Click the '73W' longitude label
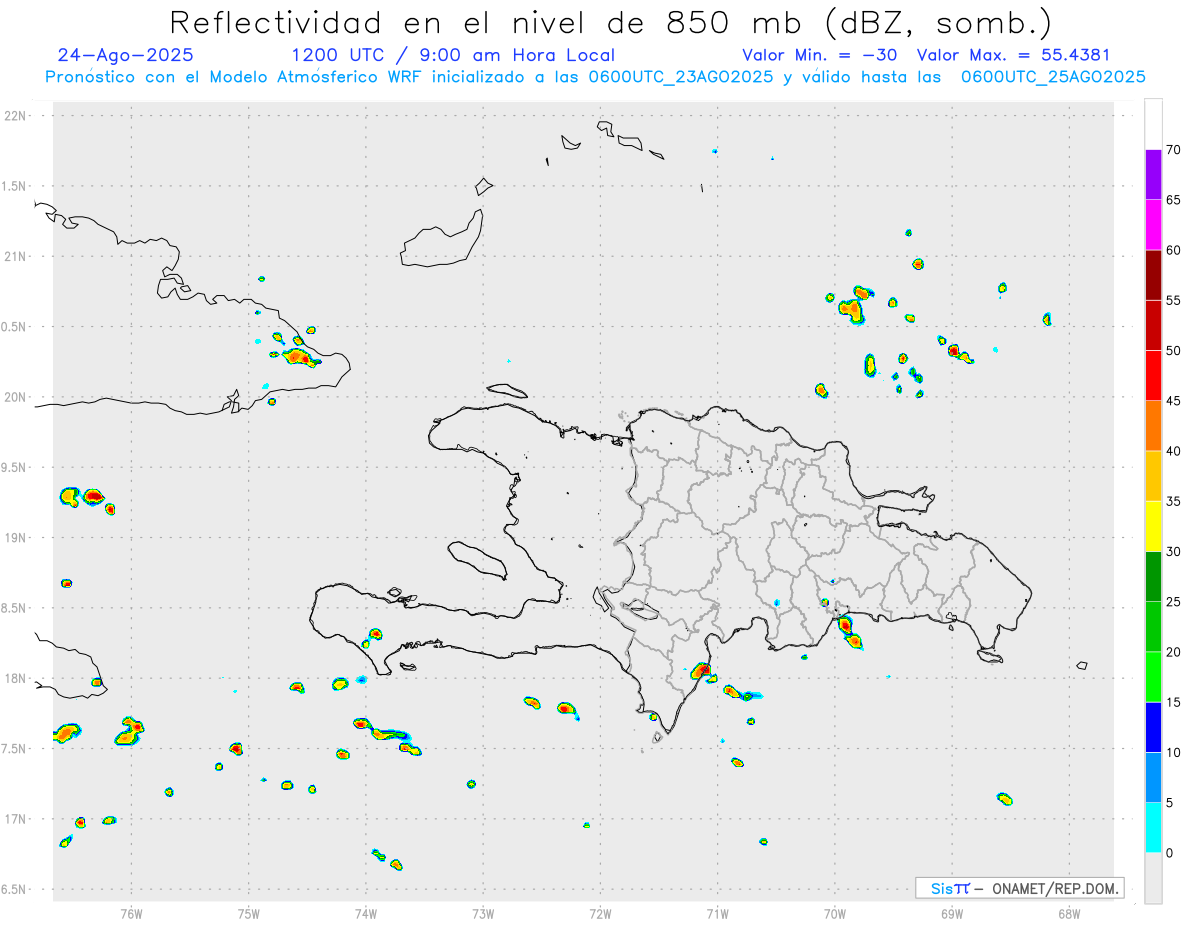Image resolution: width=1200 pixels, height=927 pixels. [x=483, y=914]
